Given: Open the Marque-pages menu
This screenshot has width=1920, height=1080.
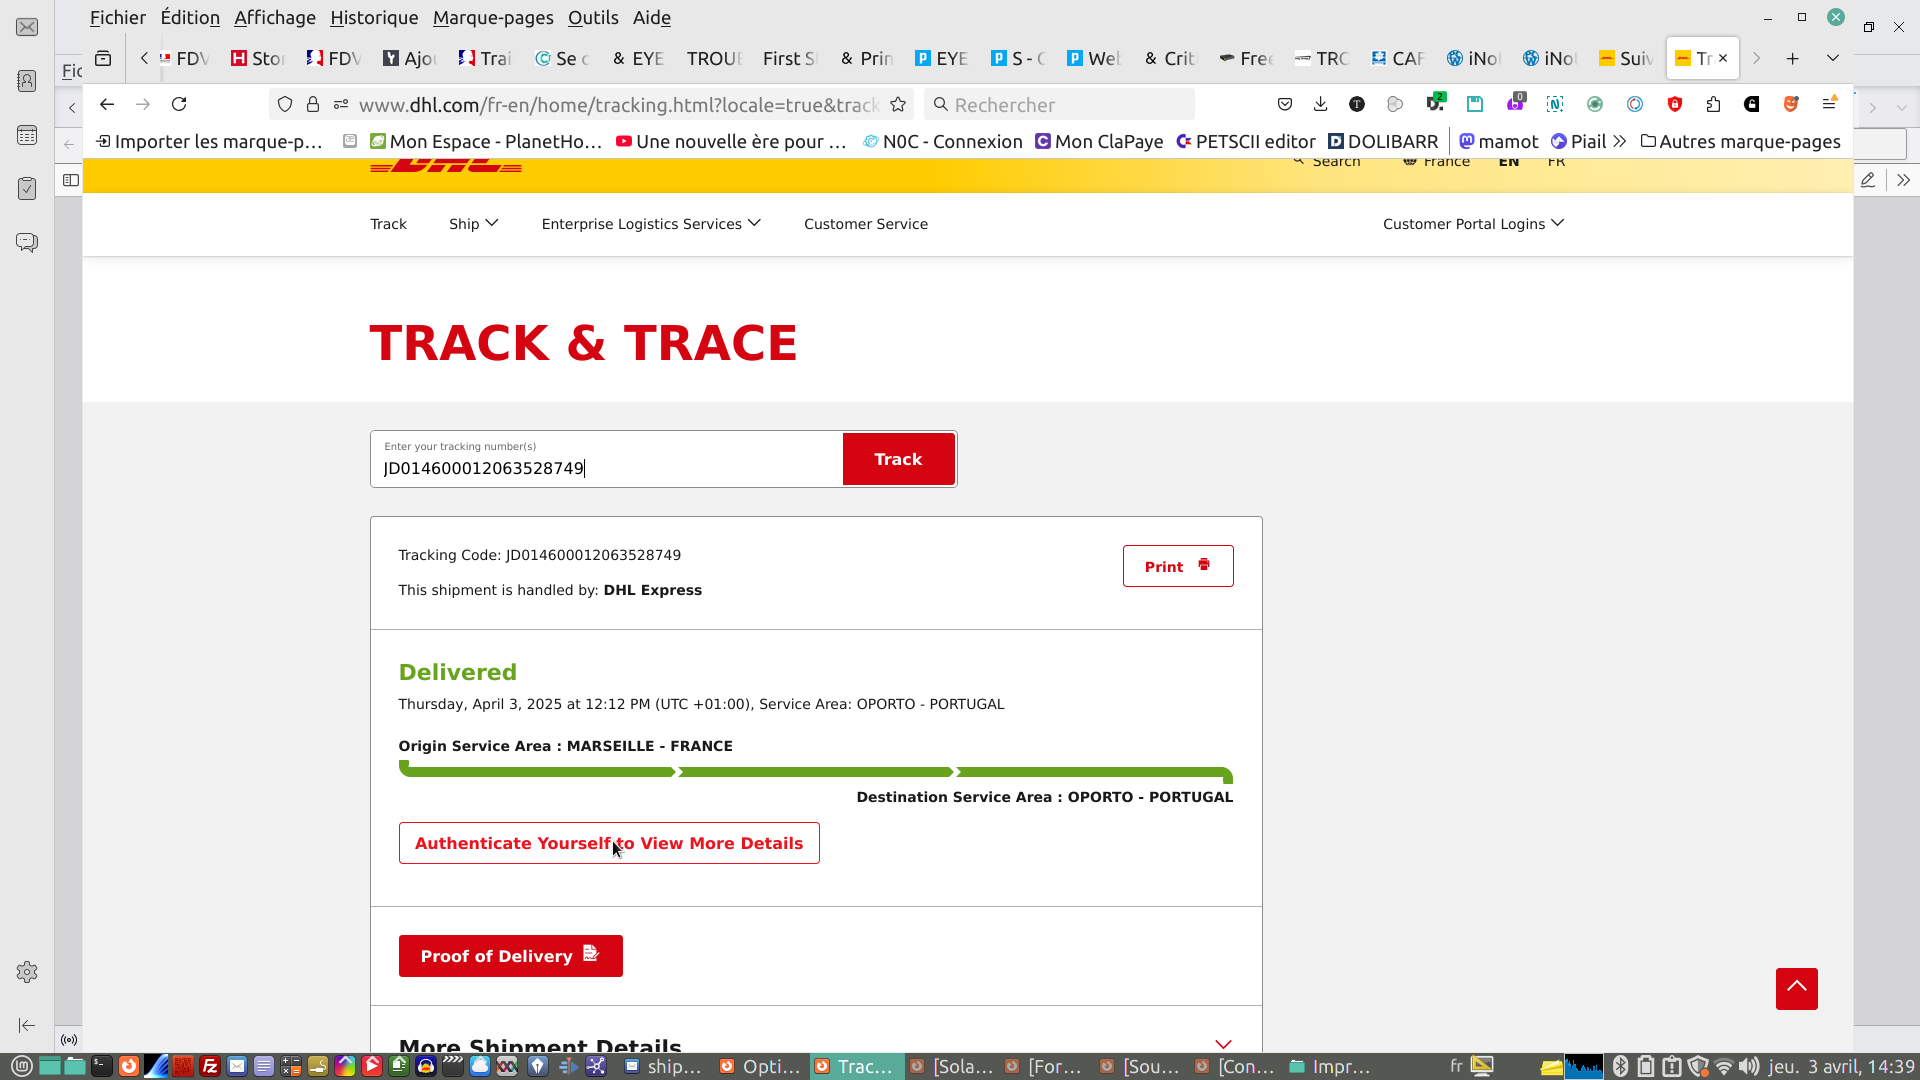Looking at the screenshot, I should (493, 17).
